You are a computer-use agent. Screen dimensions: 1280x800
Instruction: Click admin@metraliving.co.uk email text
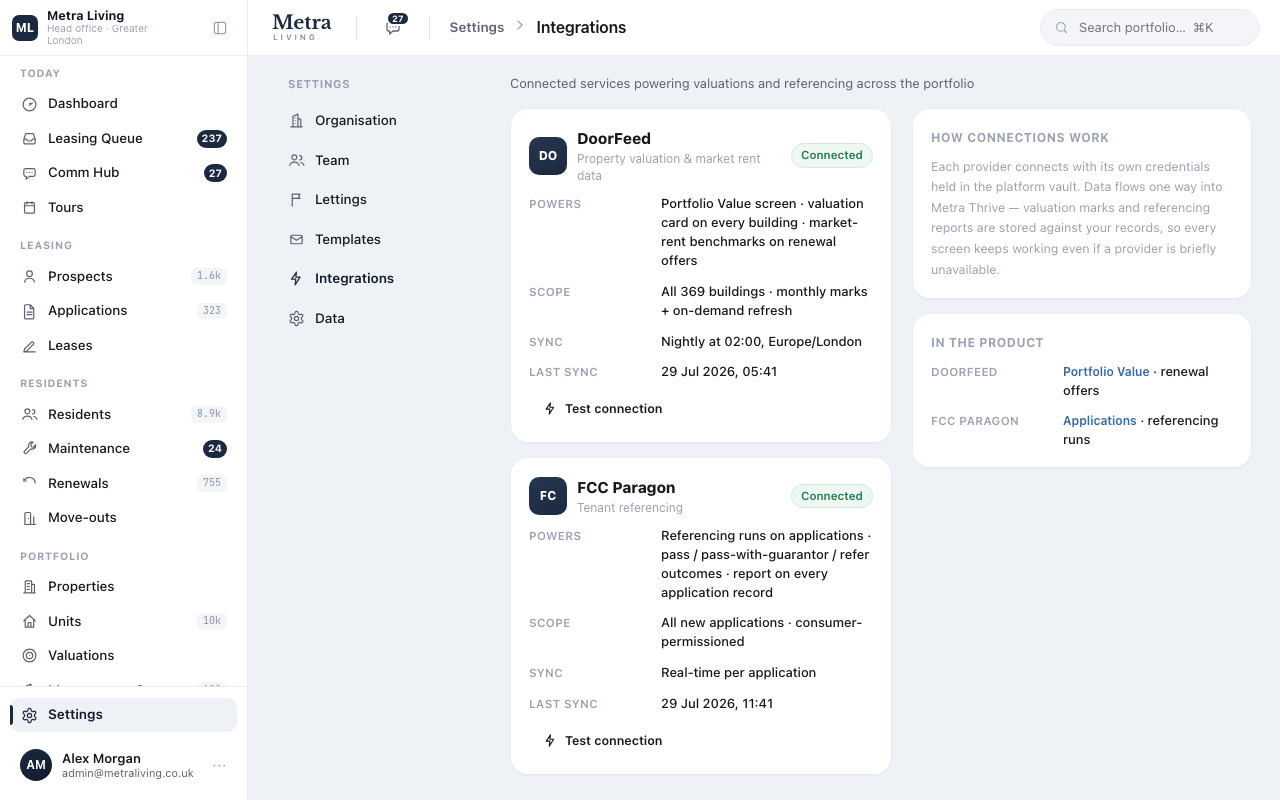point(128,774)
